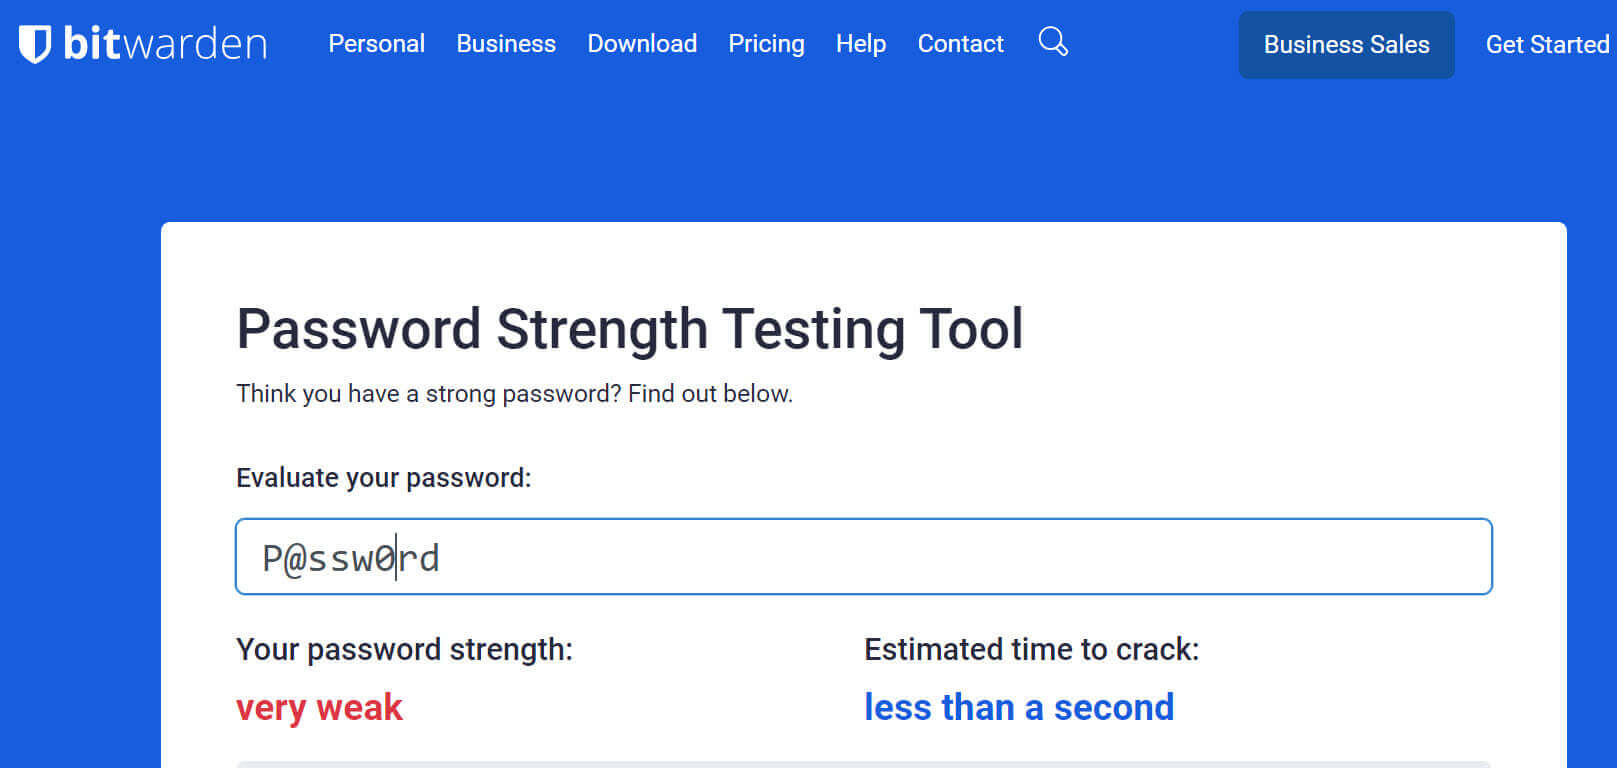The width and height of the screenshot is (1617, 768).
Task: Select Help in the navigation bar
Action: point(861,44)
